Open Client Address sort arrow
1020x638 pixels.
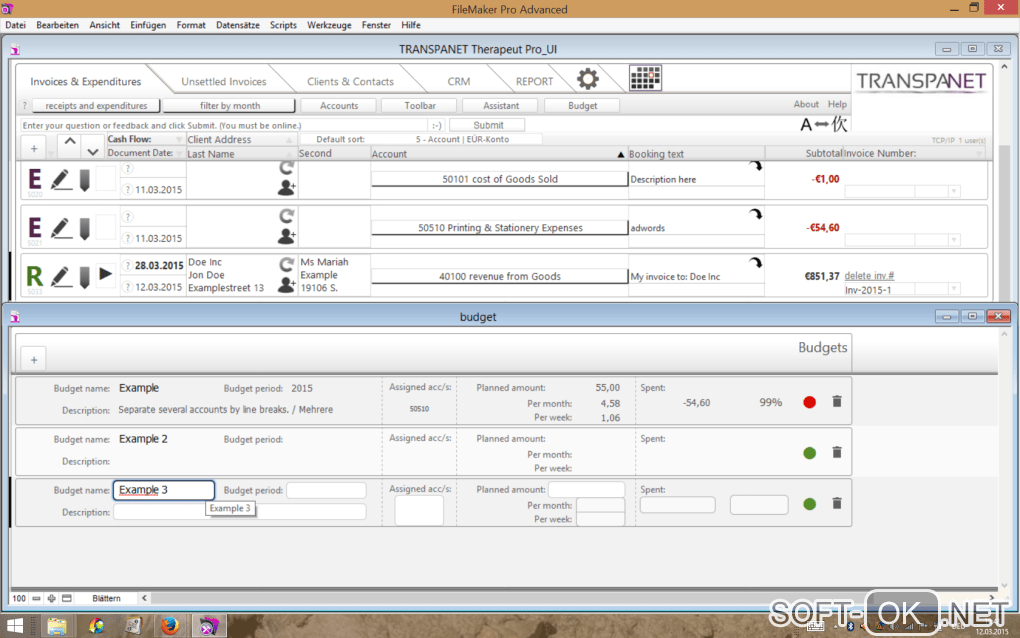coord(289,140)
